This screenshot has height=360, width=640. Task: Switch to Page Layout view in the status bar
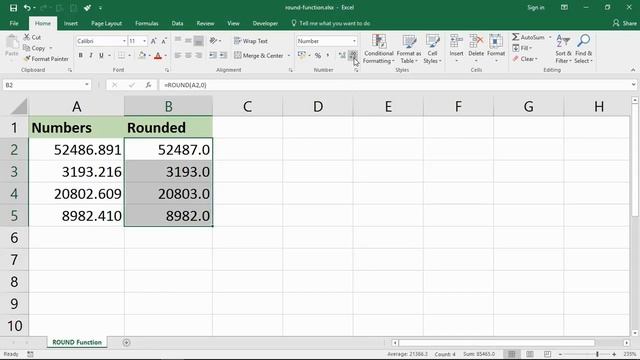pyautogui.click(x=530, y=354)
